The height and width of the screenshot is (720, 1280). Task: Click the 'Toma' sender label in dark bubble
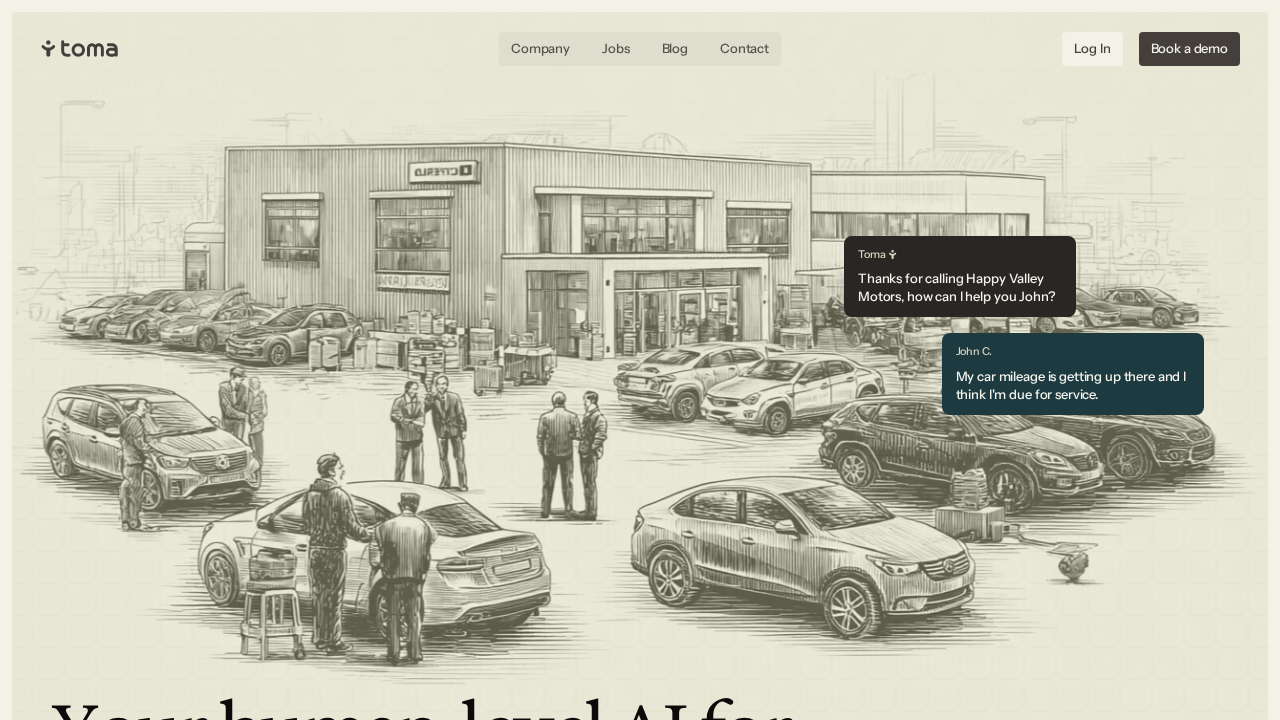pyautogui.click(x=871, y=255)
